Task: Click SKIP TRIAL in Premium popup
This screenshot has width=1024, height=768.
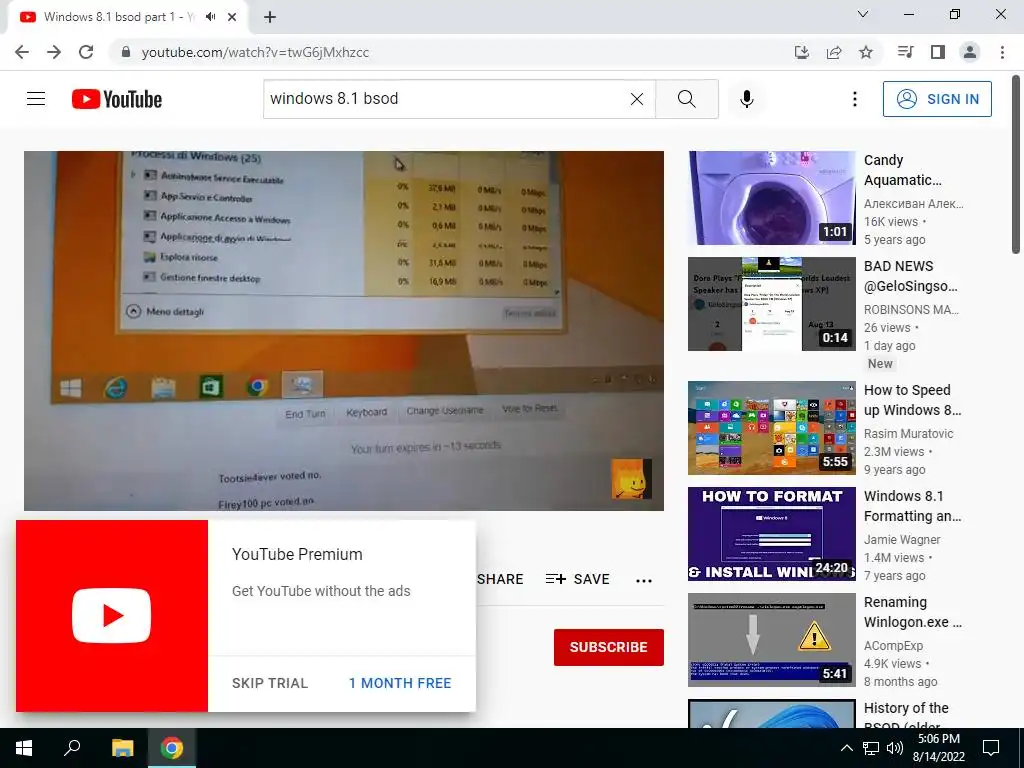Action: pyautogui.click(x=270, y=683)
